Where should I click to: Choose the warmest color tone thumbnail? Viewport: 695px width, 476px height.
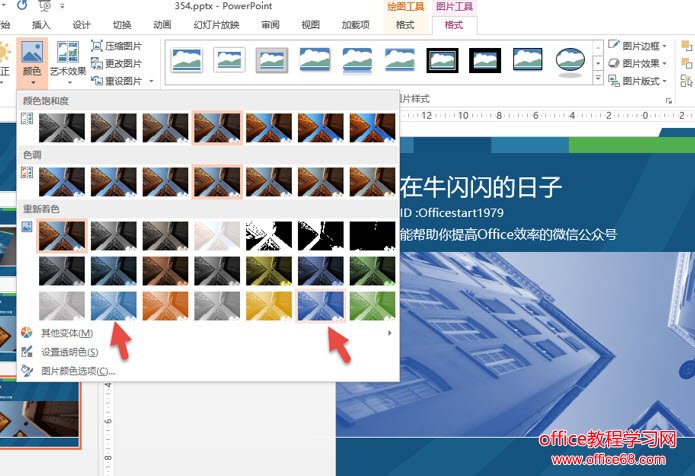pos(372,182)
